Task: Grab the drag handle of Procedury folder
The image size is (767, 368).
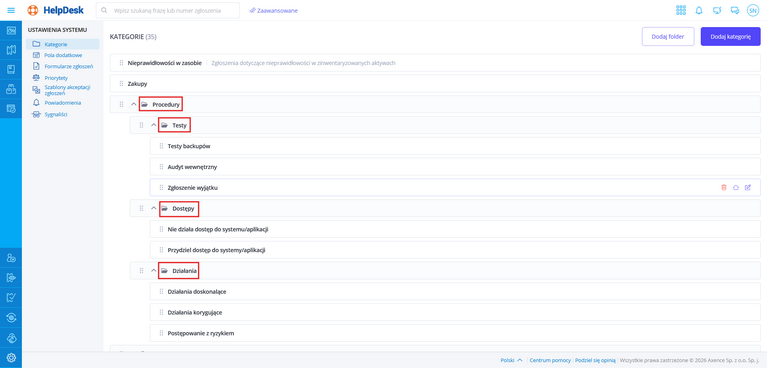Action: 121,104
